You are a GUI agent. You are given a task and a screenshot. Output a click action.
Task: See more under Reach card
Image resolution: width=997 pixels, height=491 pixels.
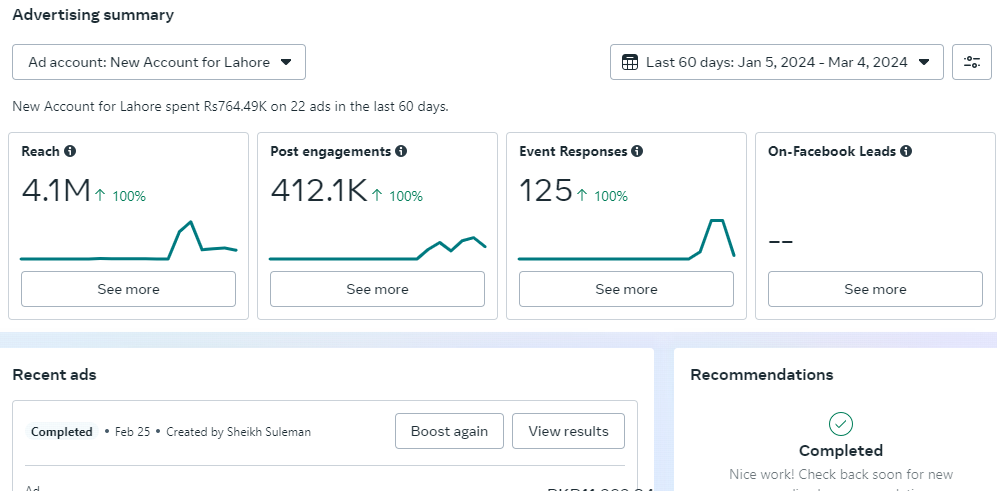(x=128, y=289)
